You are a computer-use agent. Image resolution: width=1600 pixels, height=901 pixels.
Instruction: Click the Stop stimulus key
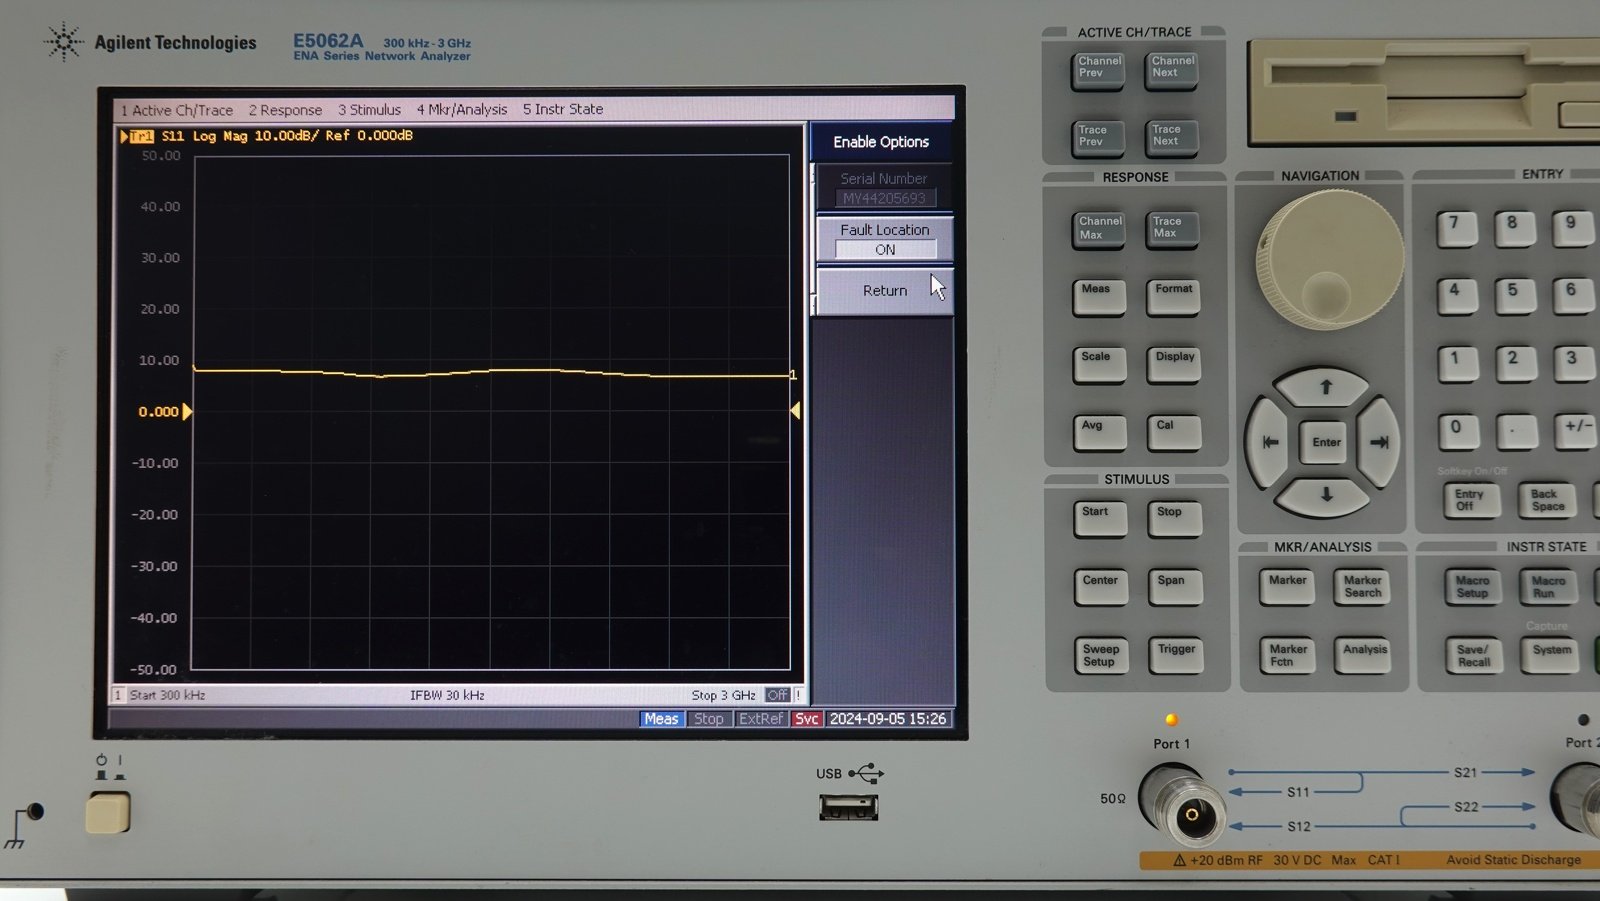click(x=1175, y=520)
